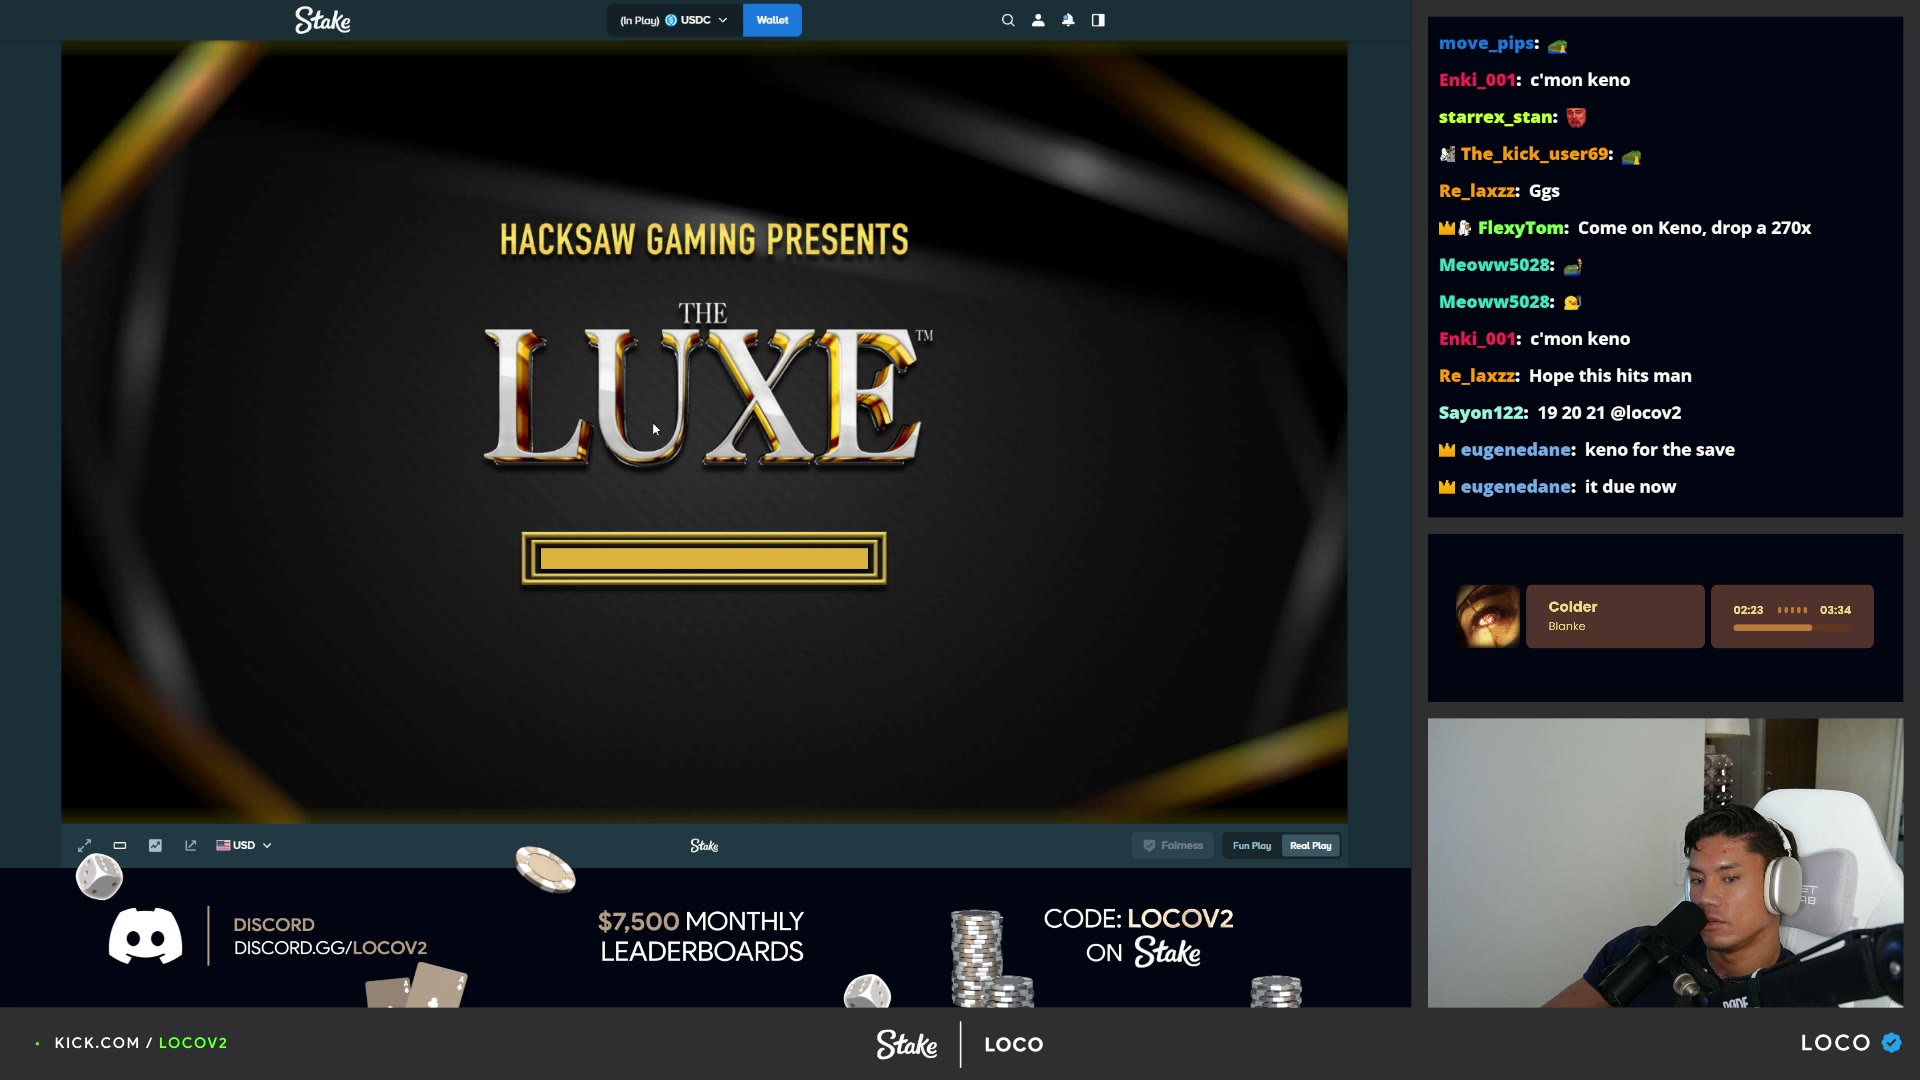Open the Wallet button
1920x1080 pixels.
tap(772, 20)
